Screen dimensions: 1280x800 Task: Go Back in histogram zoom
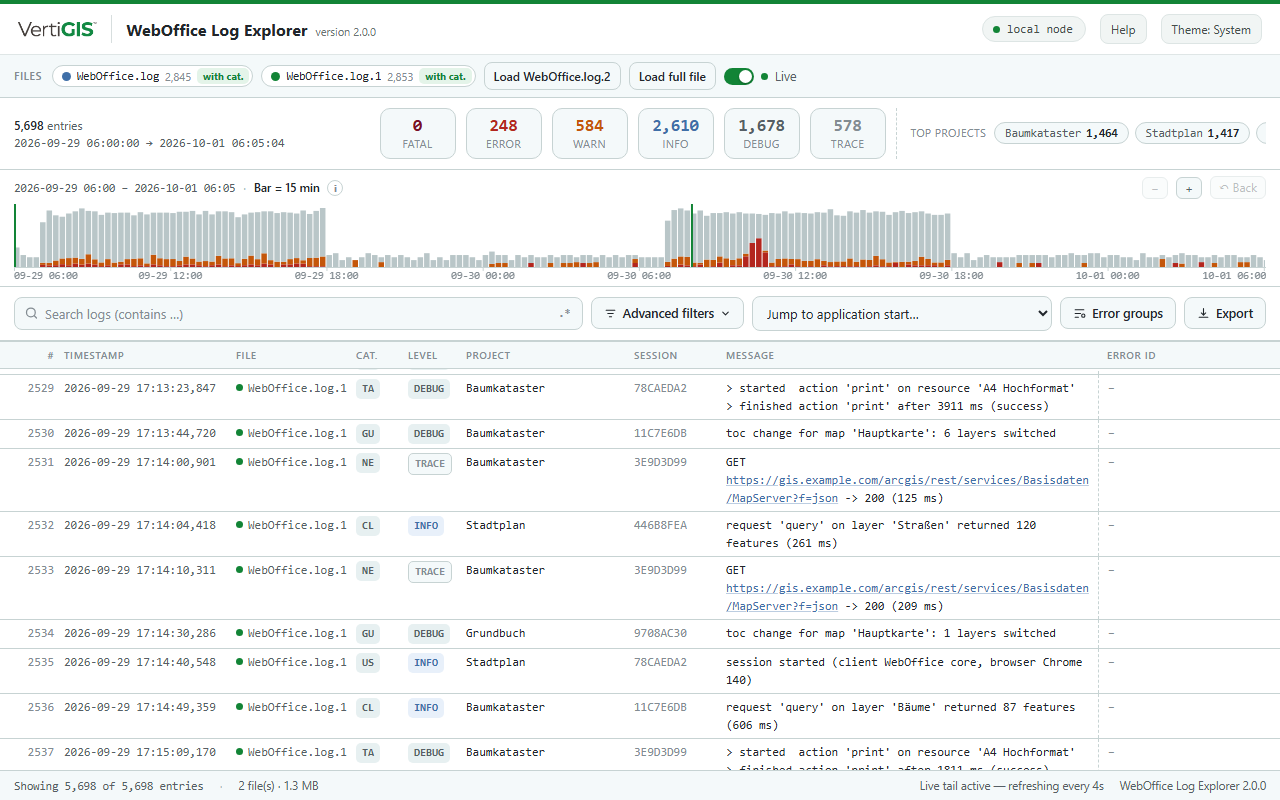1238,188
